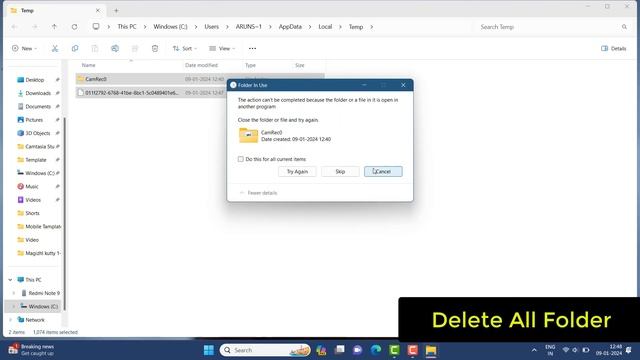Close the Temp tab
The height and width of the screenshot is (360, 640).
point(98,11)
